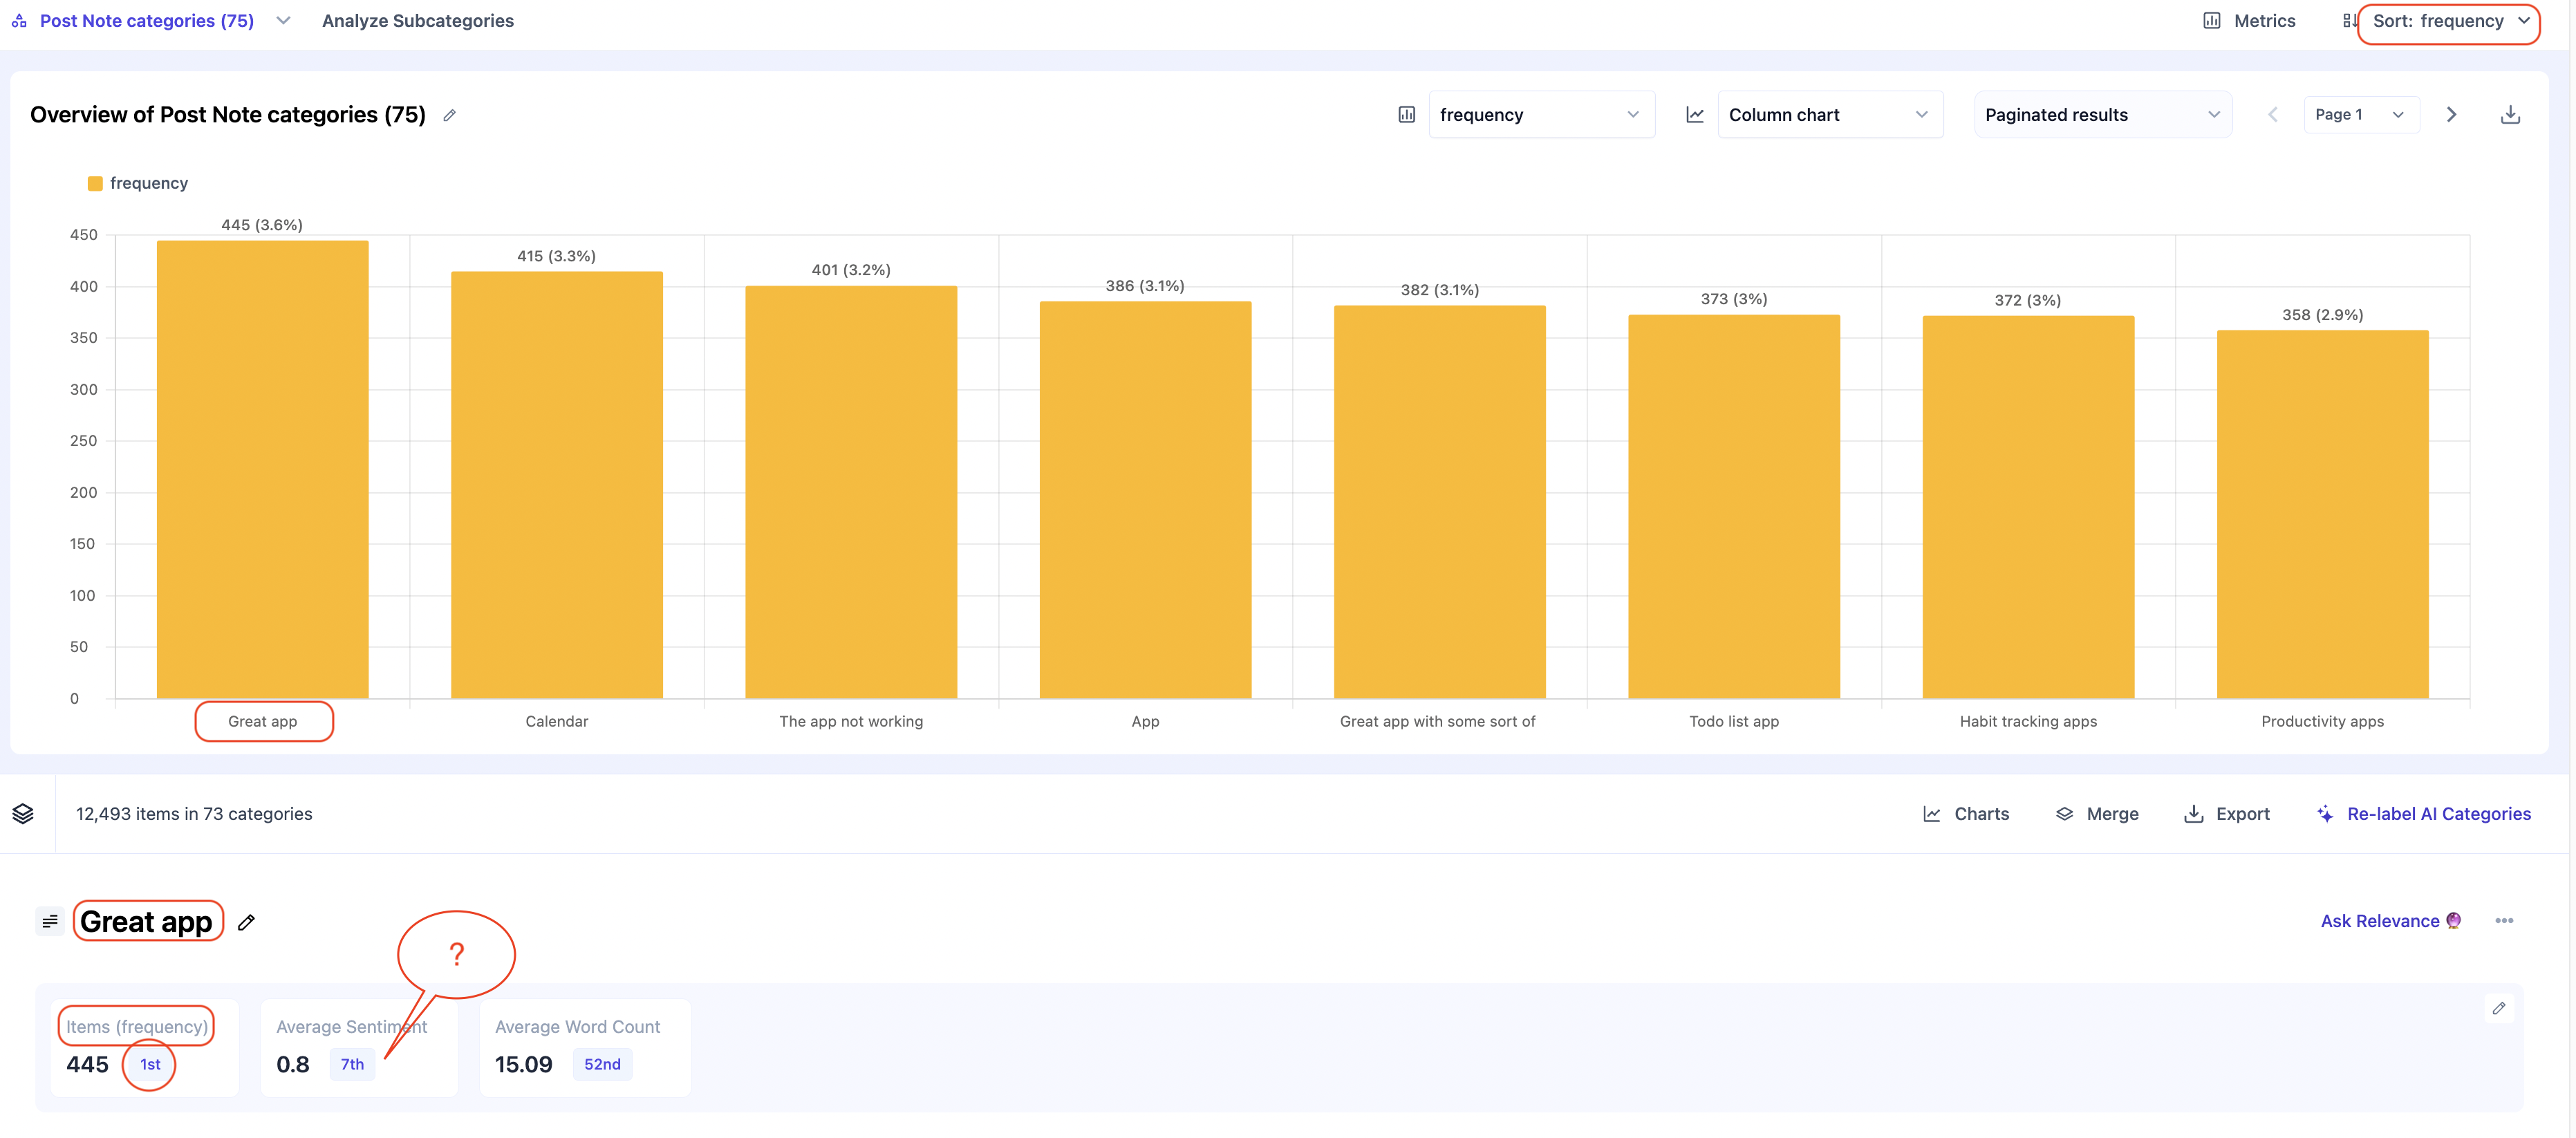
Task: Click the download chart icon
Action: pyautogui.click(x=2509, y=115)
